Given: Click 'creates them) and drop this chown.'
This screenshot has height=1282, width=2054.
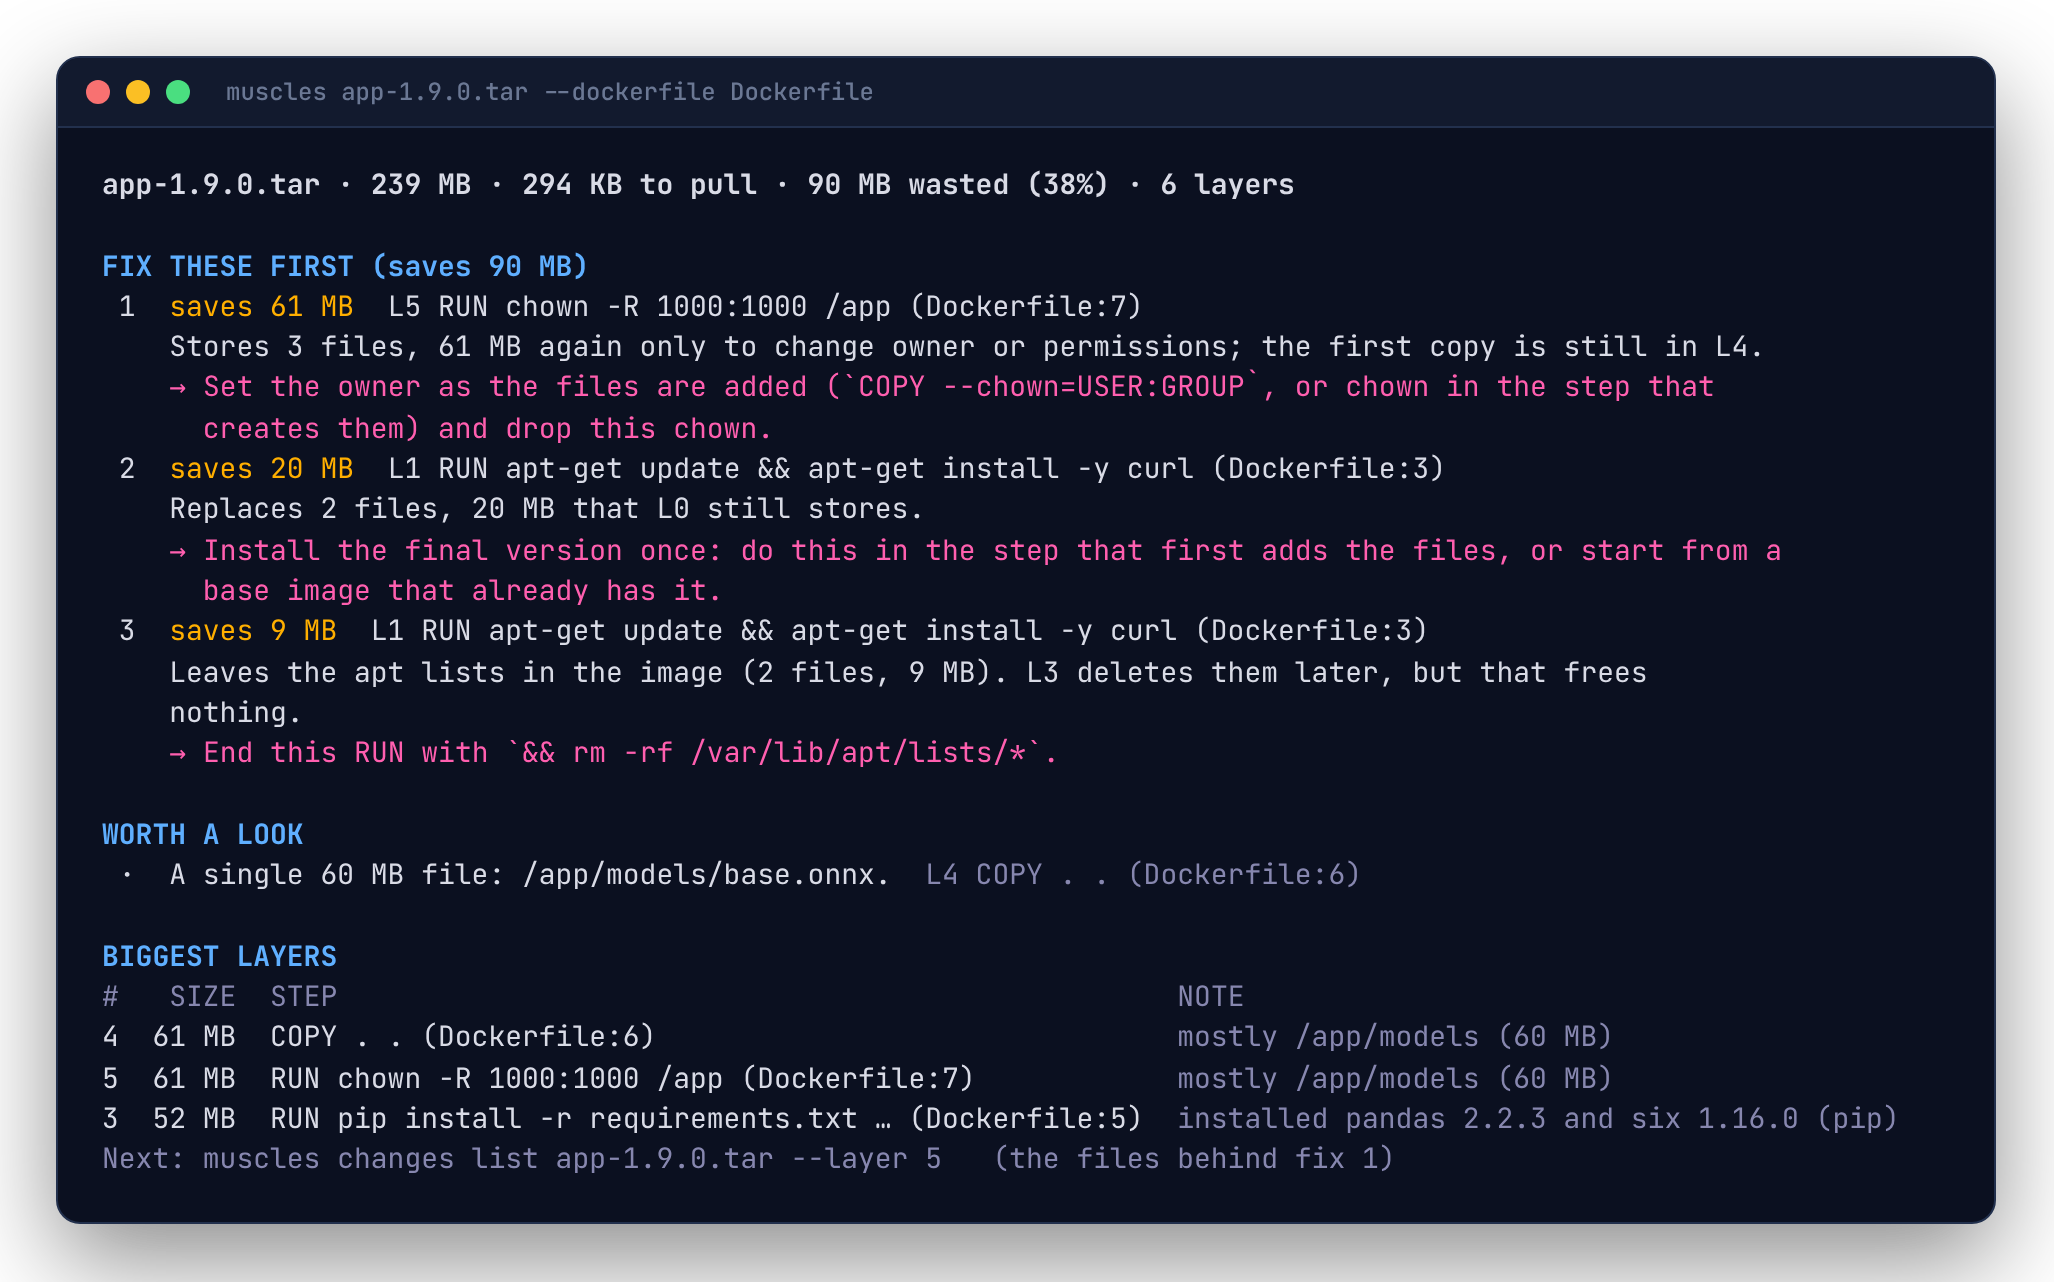Looking at the screenshot, I should point(487,429).
